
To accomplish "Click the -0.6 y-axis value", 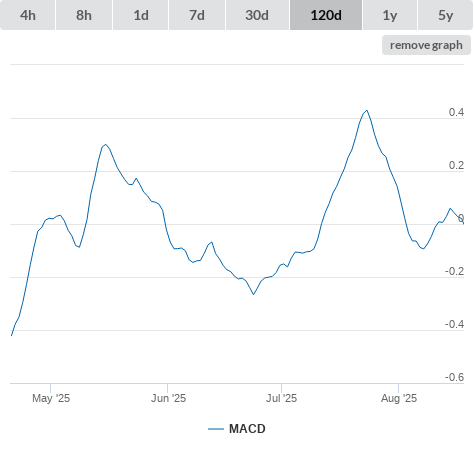I will coord(455,377).
